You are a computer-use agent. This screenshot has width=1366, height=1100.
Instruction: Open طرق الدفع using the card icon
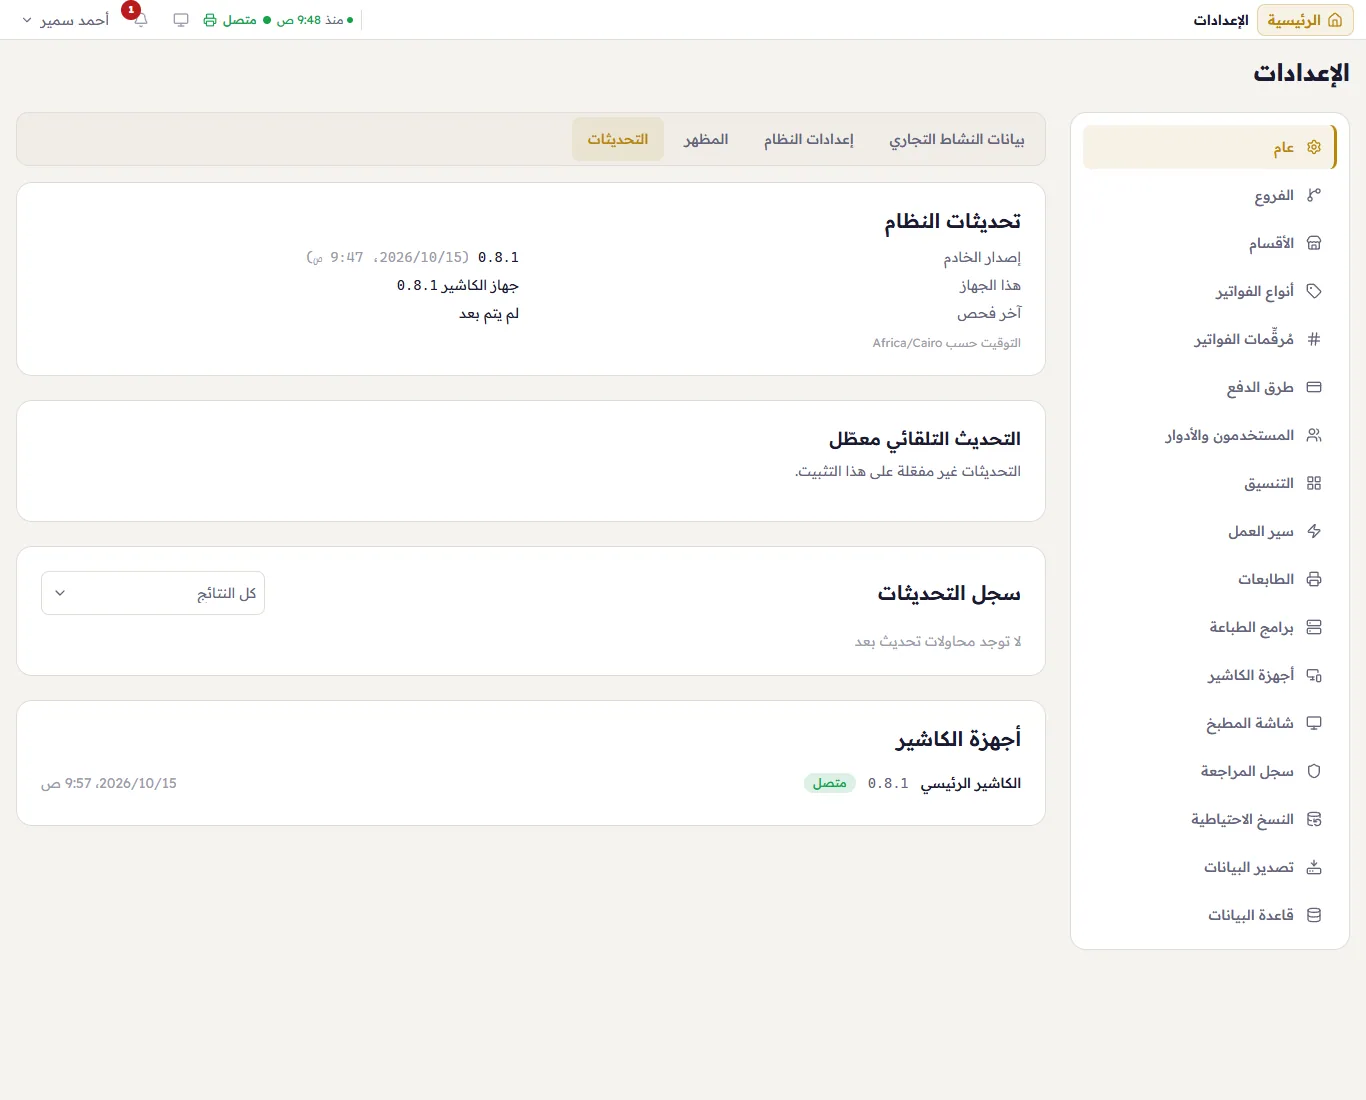point(1314,387)
